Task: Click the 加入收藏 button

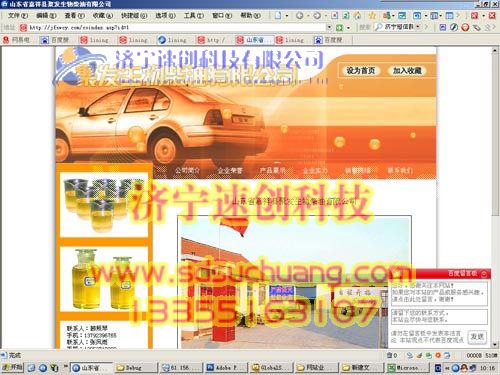Action: click(407, 70)
